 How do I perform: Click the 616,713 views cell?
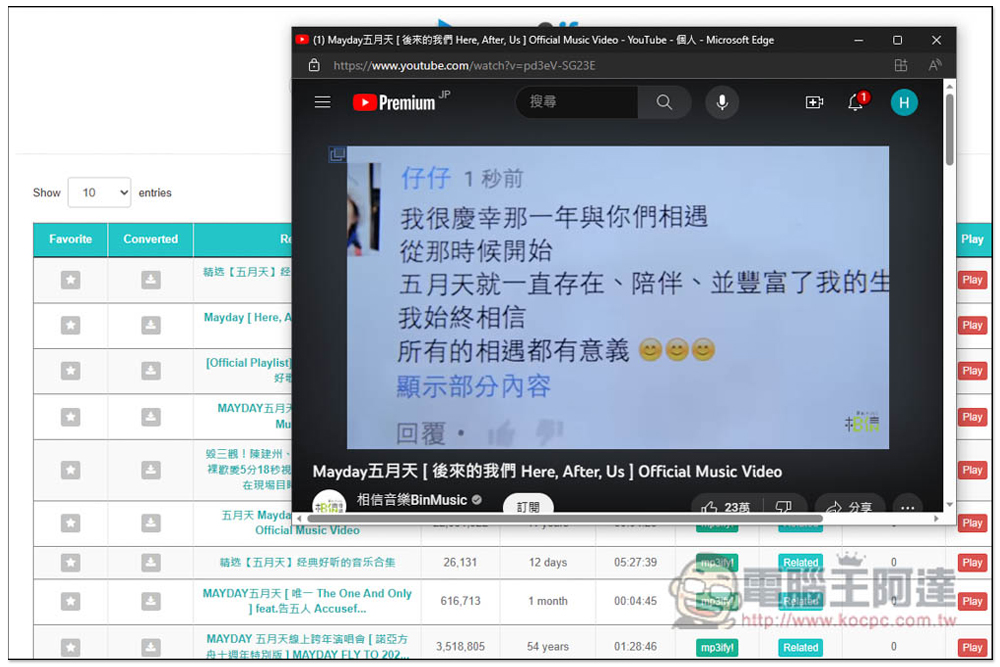(x=460, y=601)
